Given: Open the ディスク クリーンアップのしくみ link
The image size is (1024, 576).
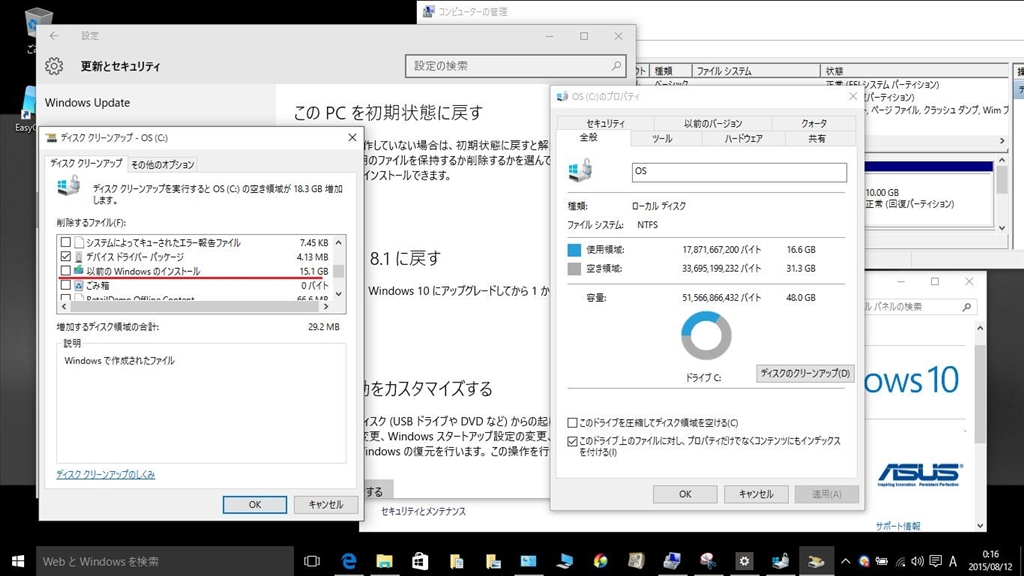Looking at the screenshot, I should point(106,475).
